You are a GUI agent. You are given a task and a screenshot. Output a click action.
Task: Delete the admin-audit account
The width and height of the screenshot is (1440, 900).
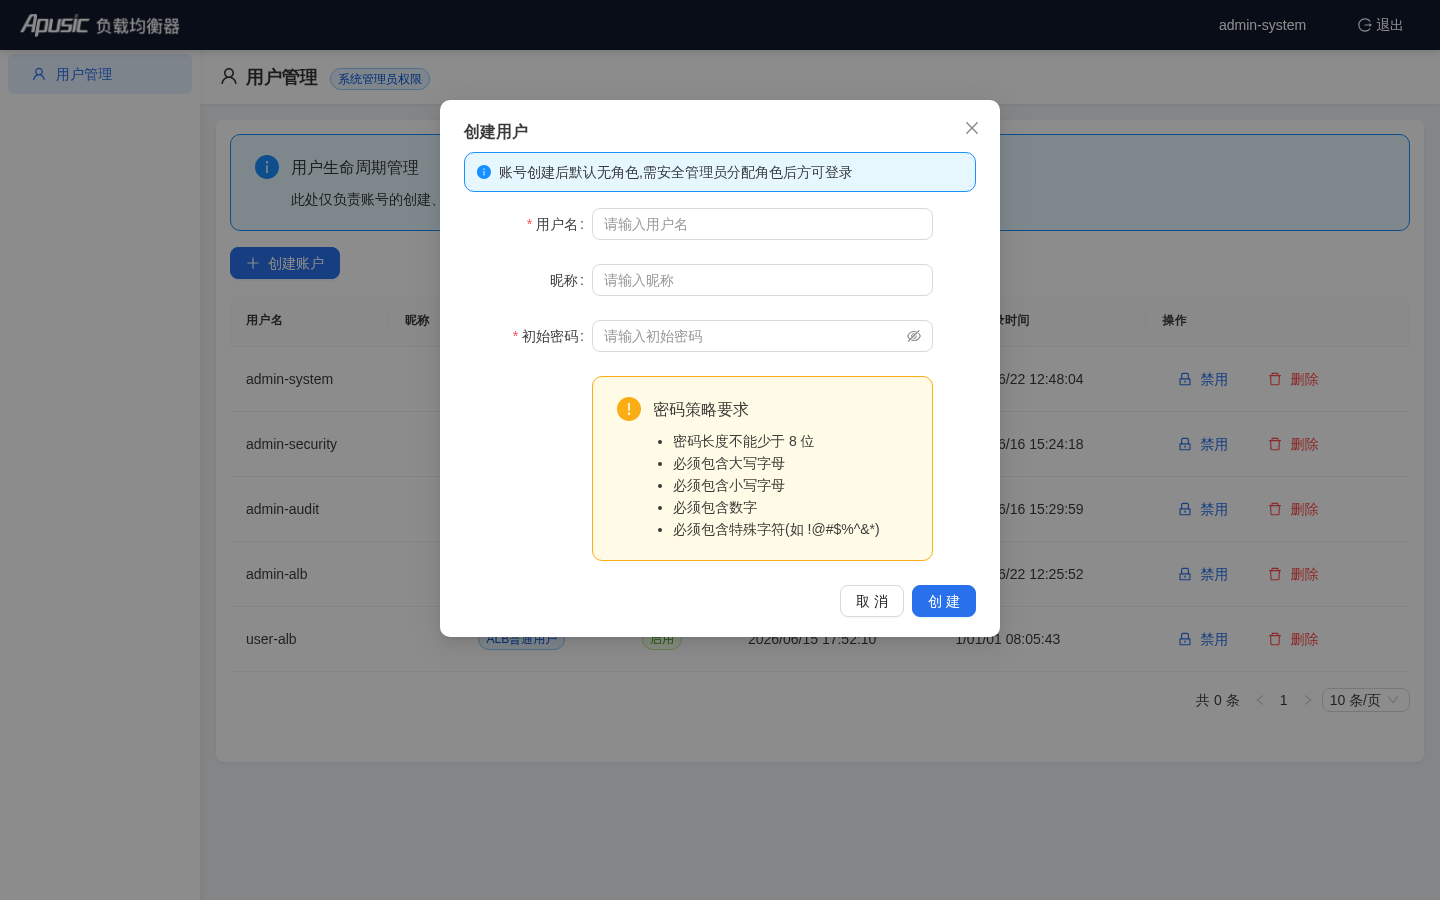pos(1293,509)
